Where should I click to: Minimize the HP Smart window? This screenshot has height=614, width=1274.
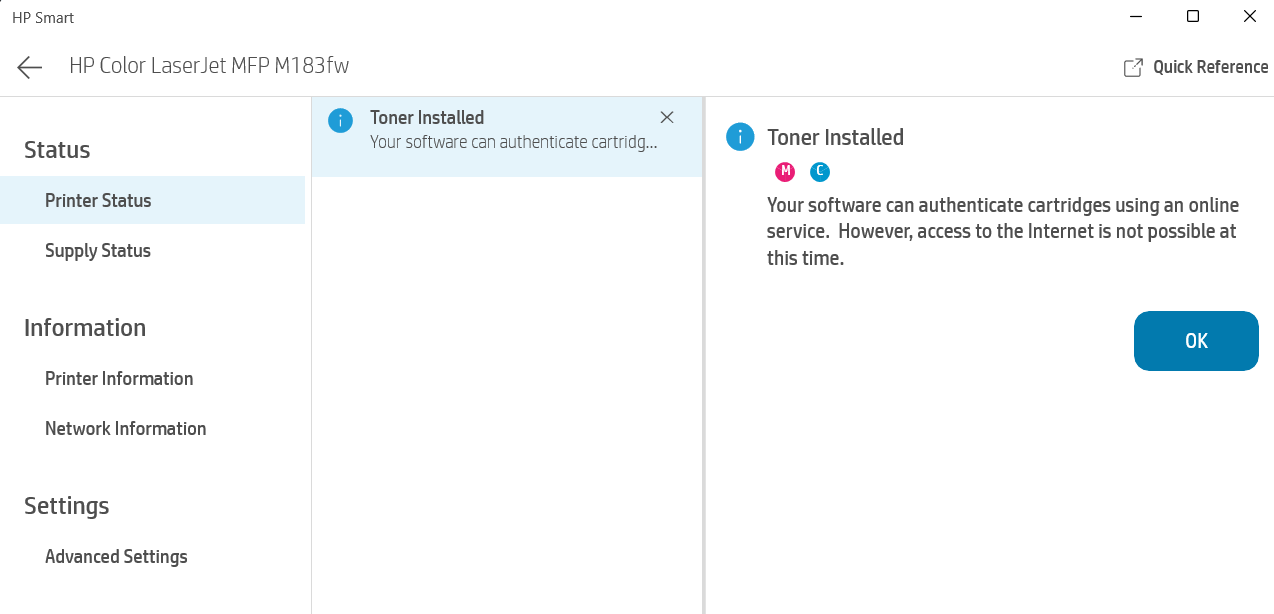click(x=1135, y=16)
